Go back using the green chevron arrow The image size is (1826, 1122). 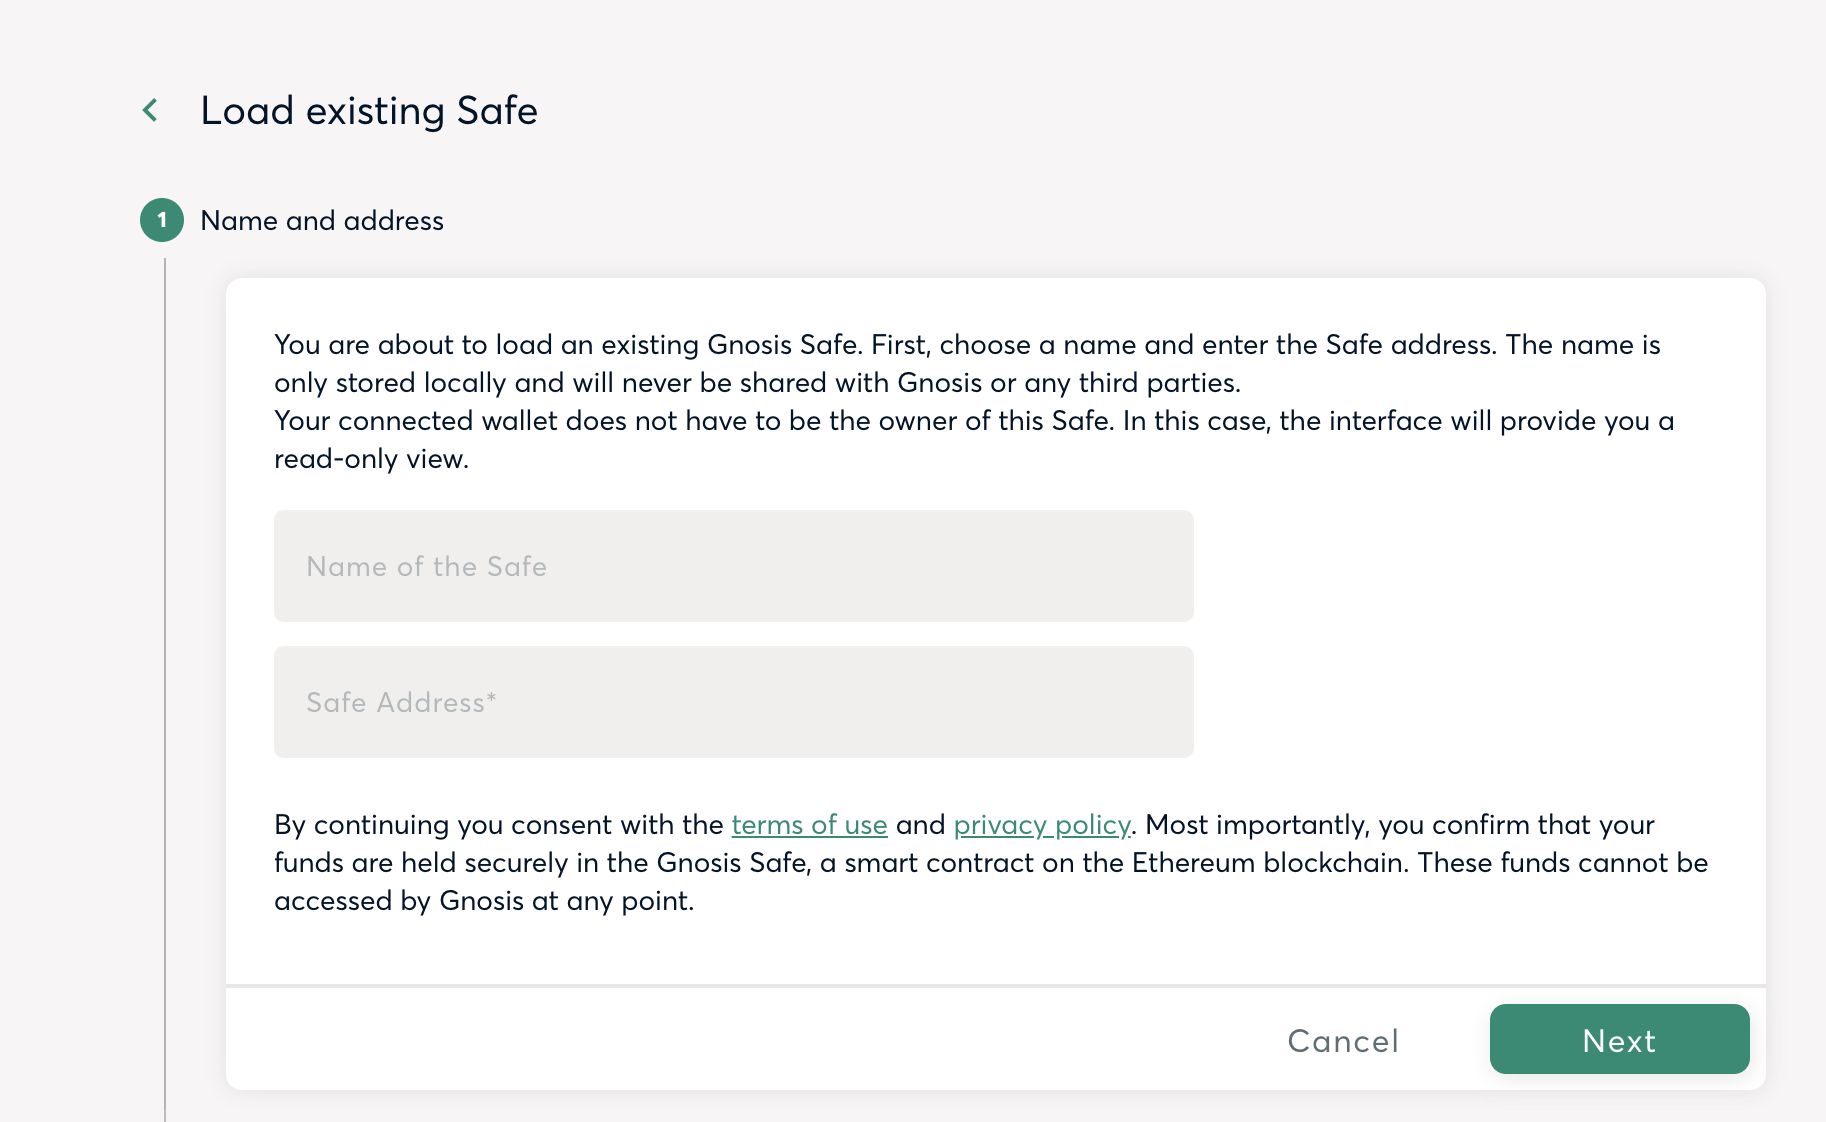[151, 110]
